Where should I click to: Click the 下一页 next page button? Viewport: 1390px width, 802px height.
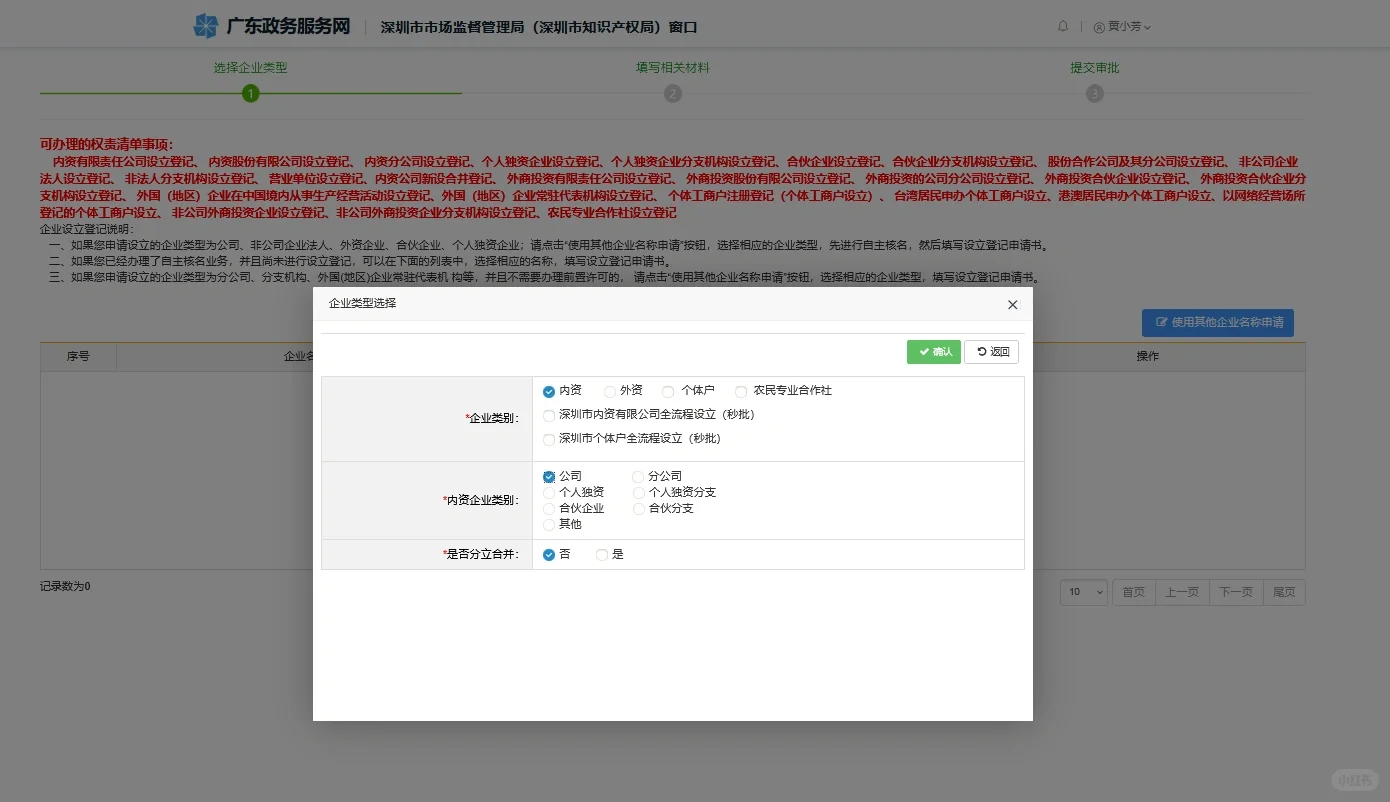pyautogui.click(x=1235, y=592)
